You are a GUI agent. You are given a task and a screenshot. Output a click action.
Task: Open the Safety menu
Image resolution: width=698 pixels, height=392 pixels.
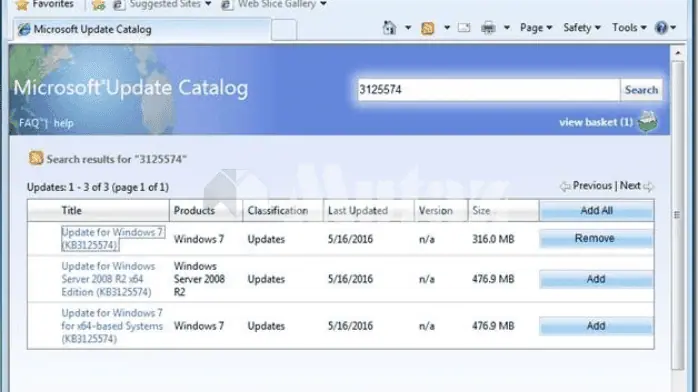point(582,28)
